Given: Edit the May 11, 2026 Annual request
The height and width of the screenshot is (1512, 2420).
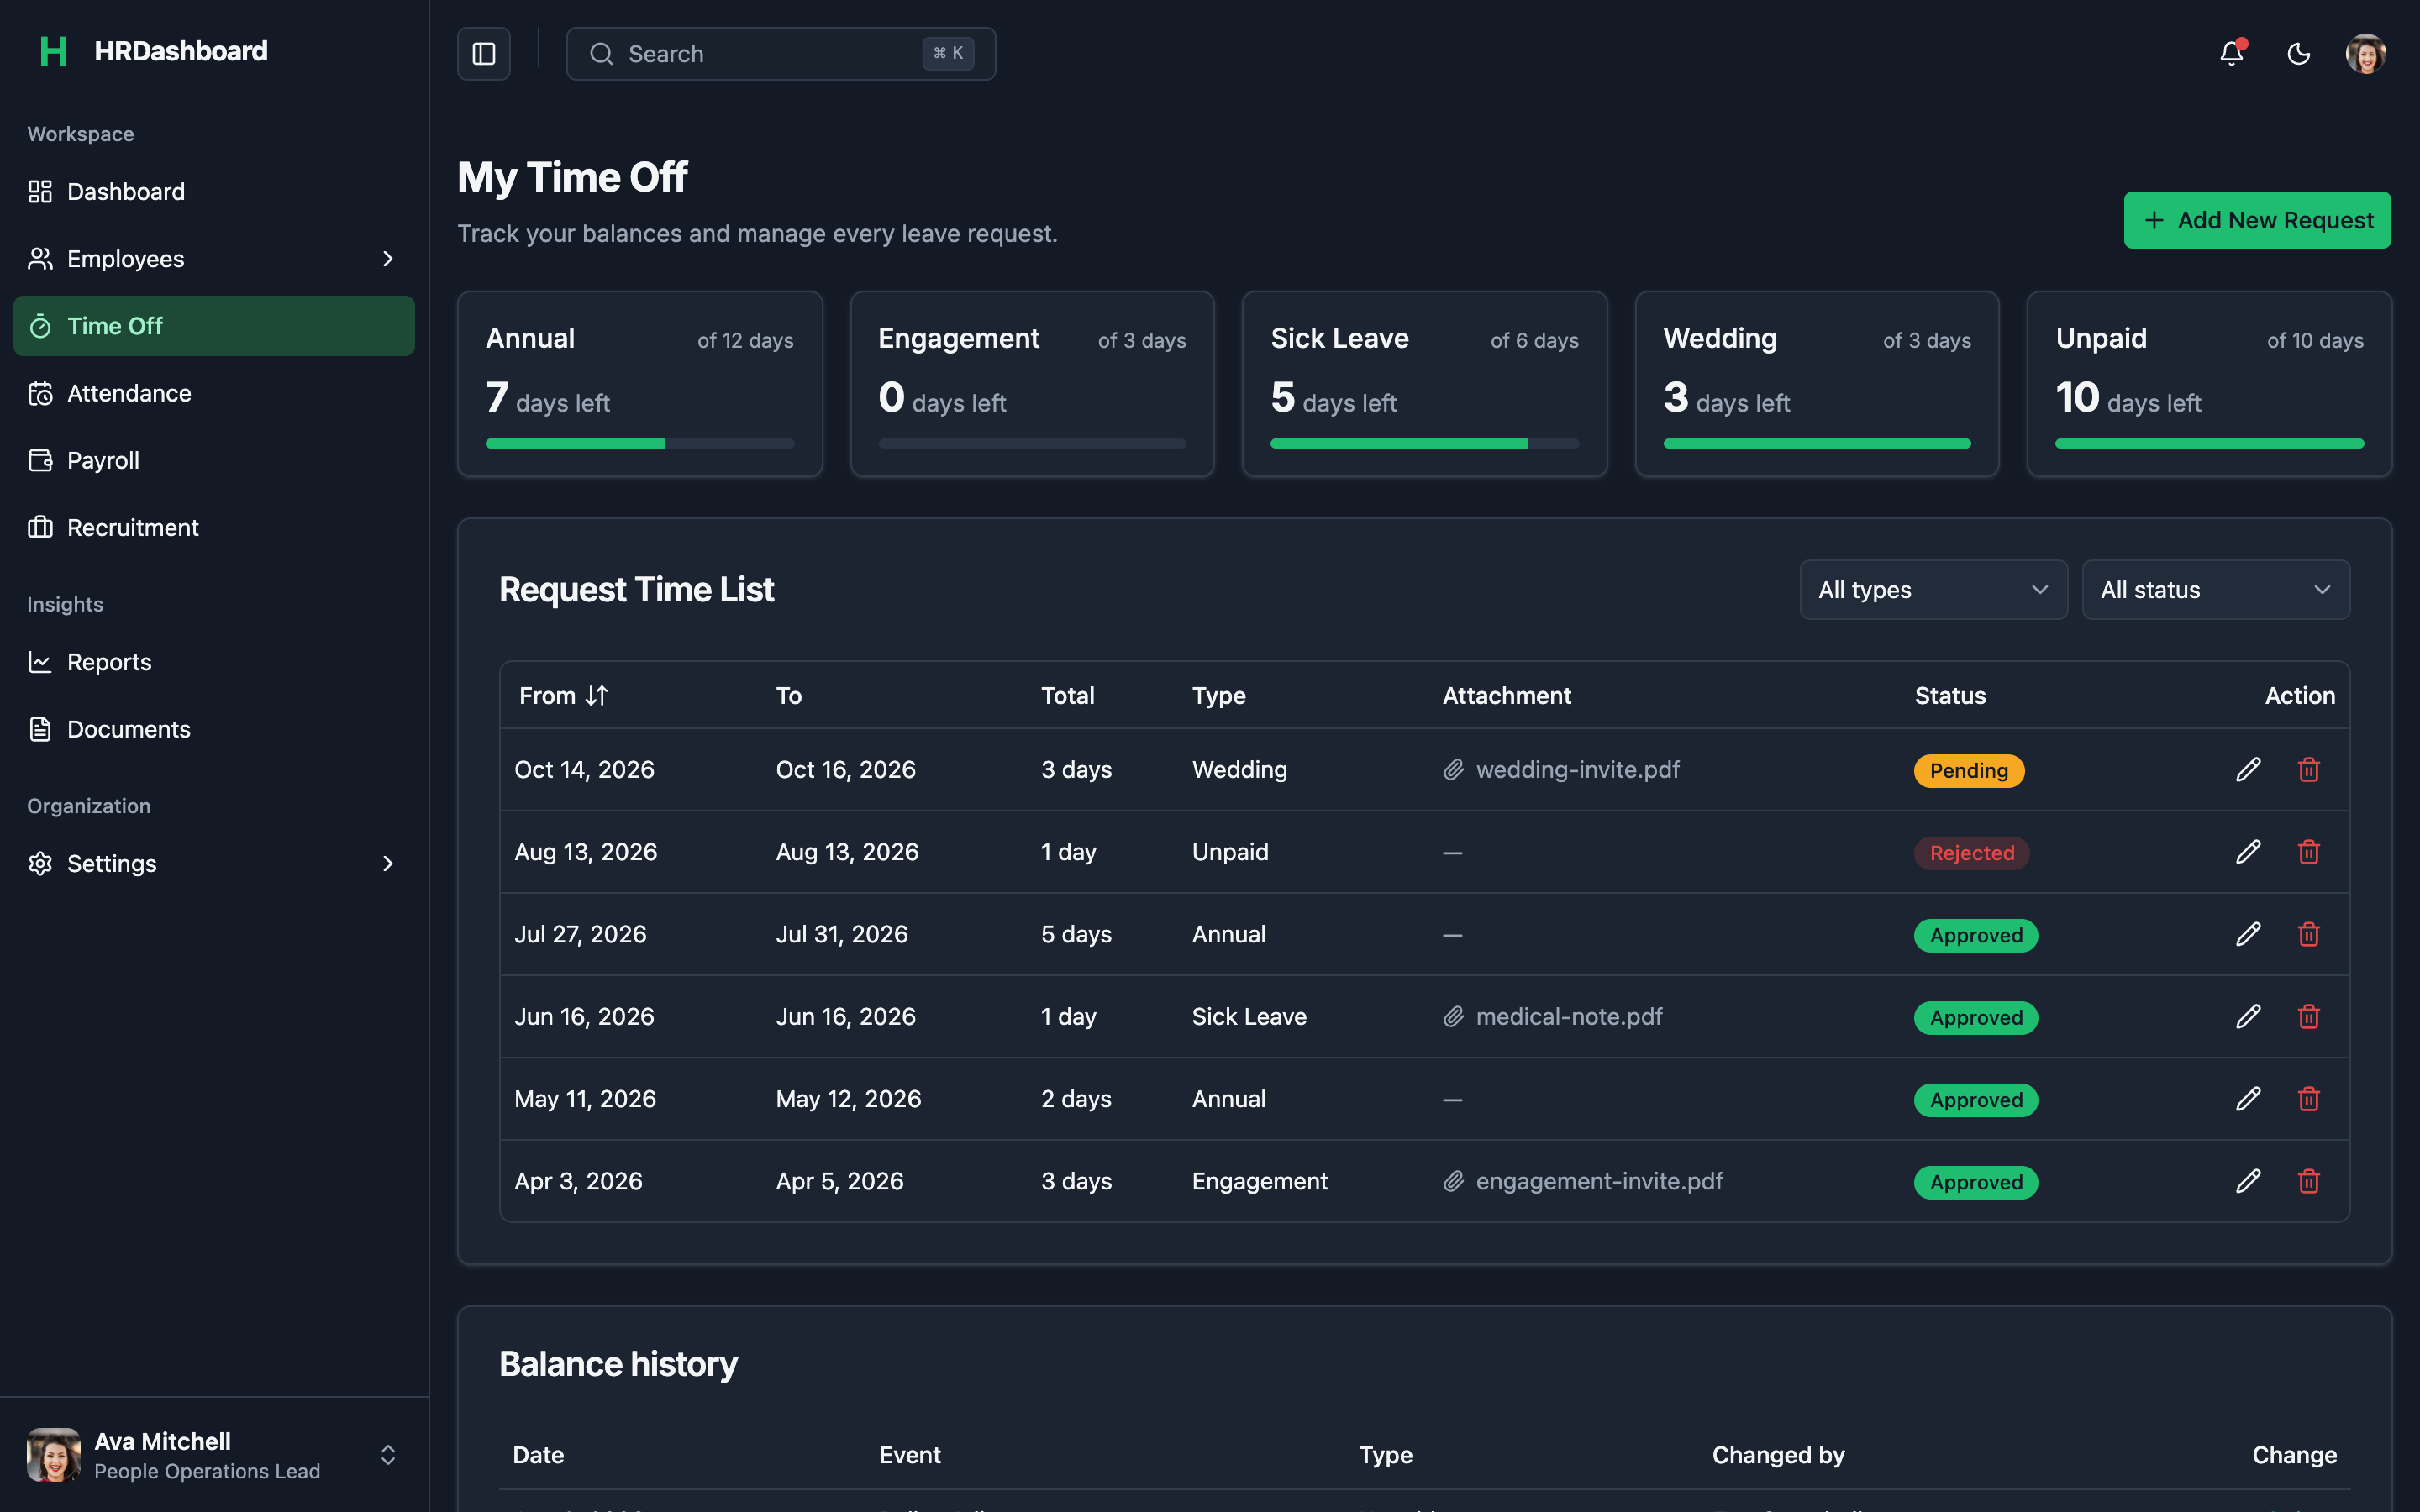Looking at the screenshot, I should tap(2248, 1099).
